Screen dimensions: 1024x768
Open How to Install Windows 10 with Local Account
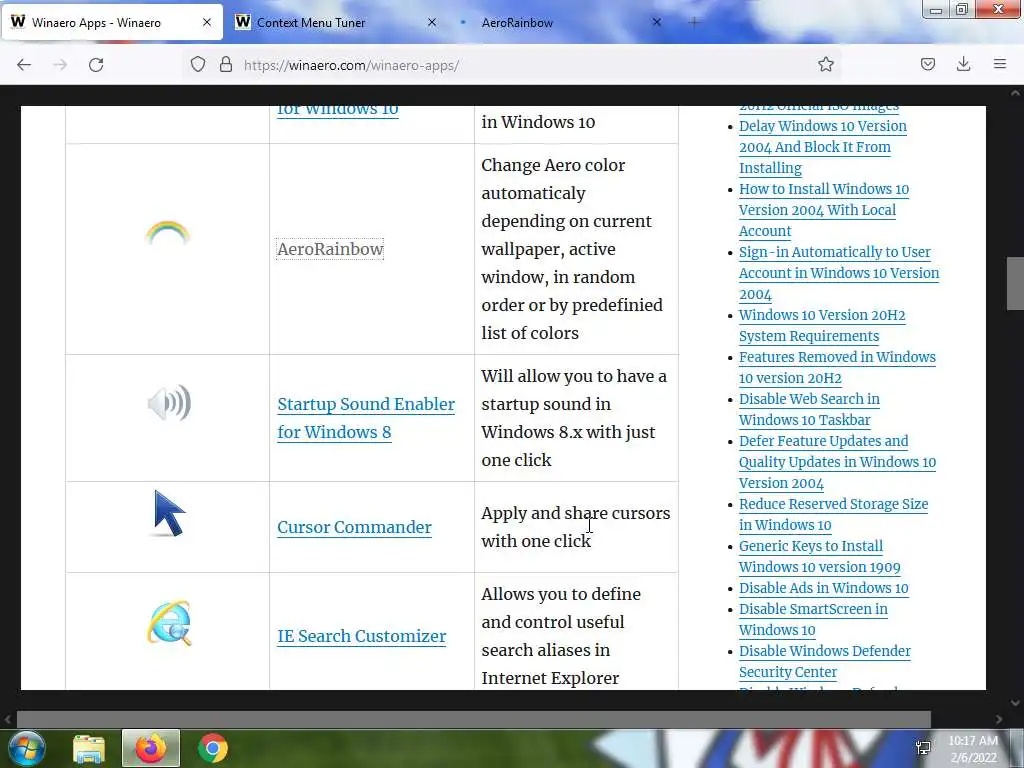[x=824, y=210]
